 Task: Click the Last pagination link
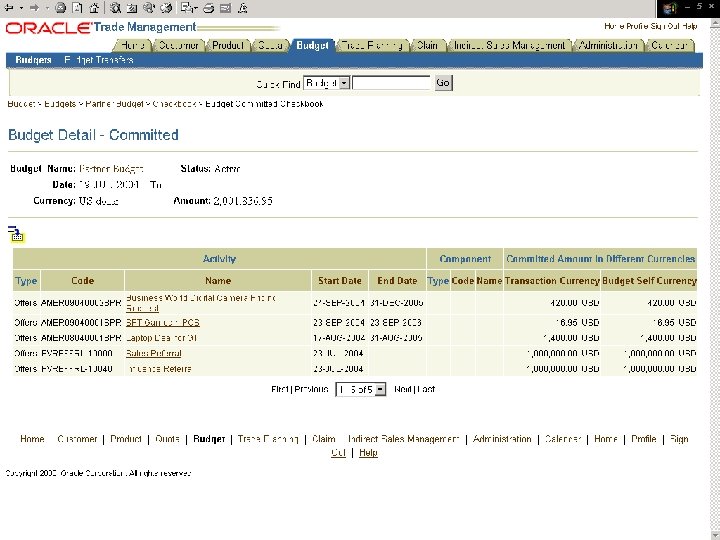pyautogui.click(x=426, y=389)
